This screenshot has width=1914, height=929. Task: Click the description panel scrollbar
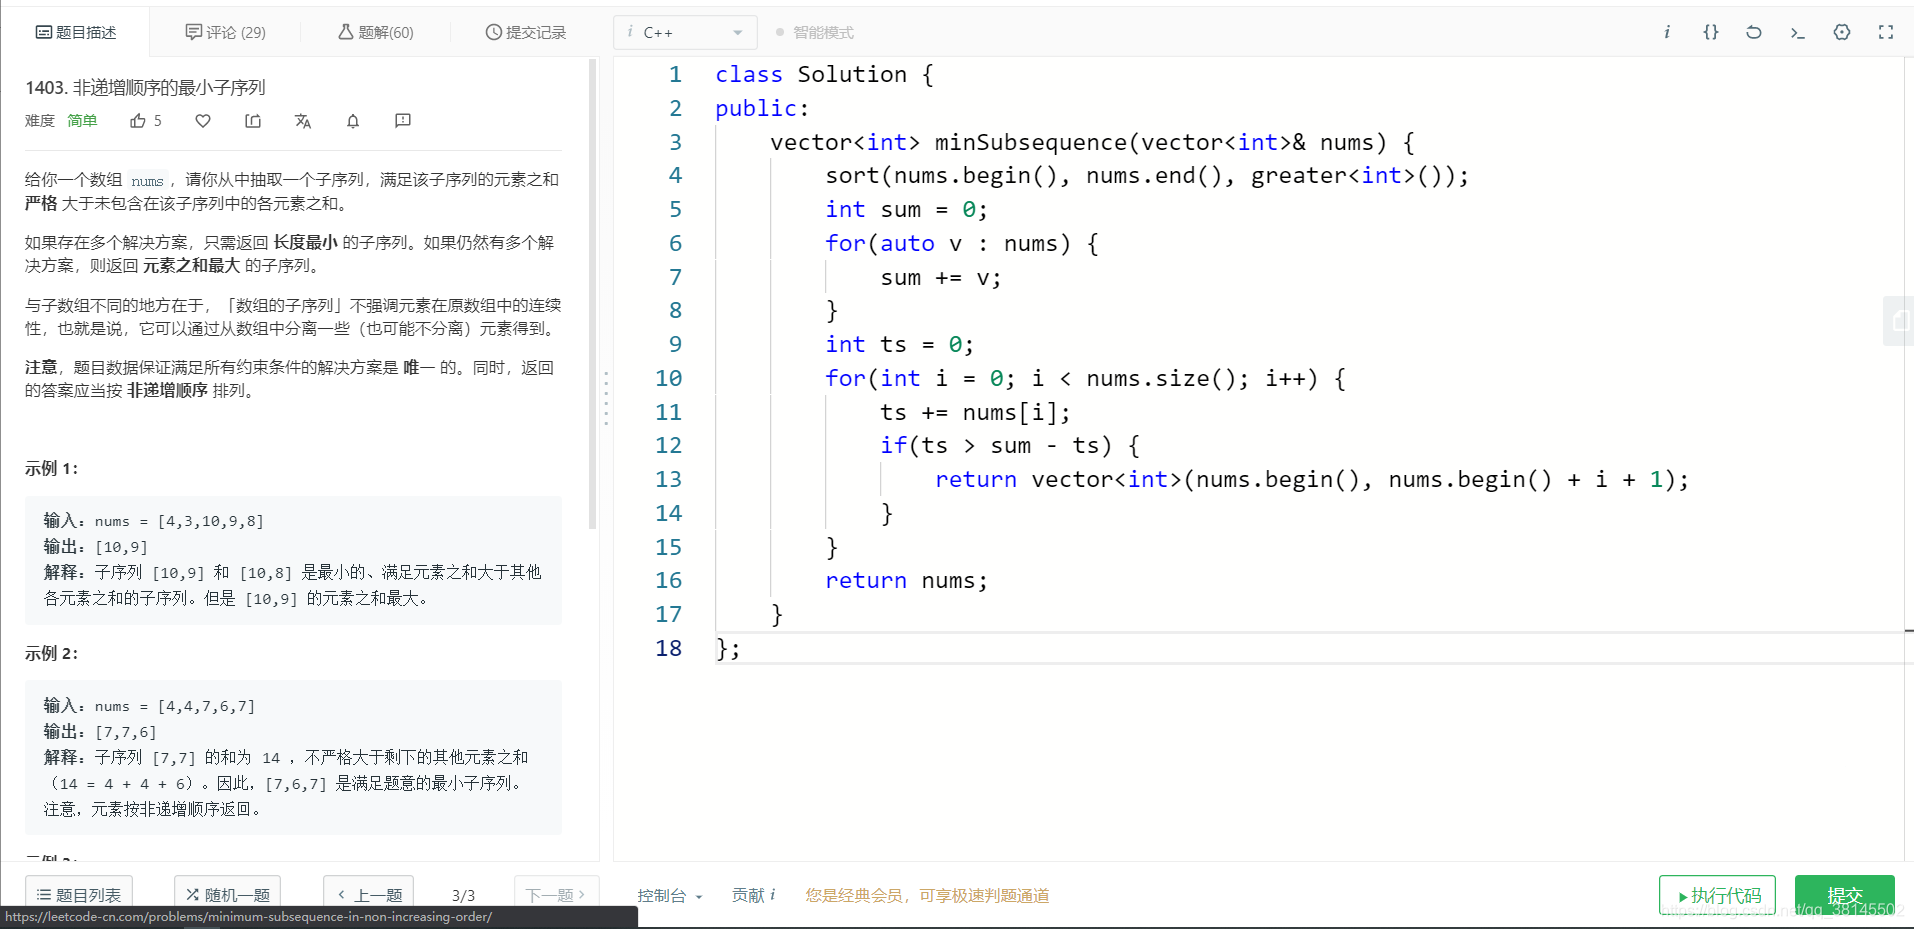pyautogui.click(x=592, y=294)
